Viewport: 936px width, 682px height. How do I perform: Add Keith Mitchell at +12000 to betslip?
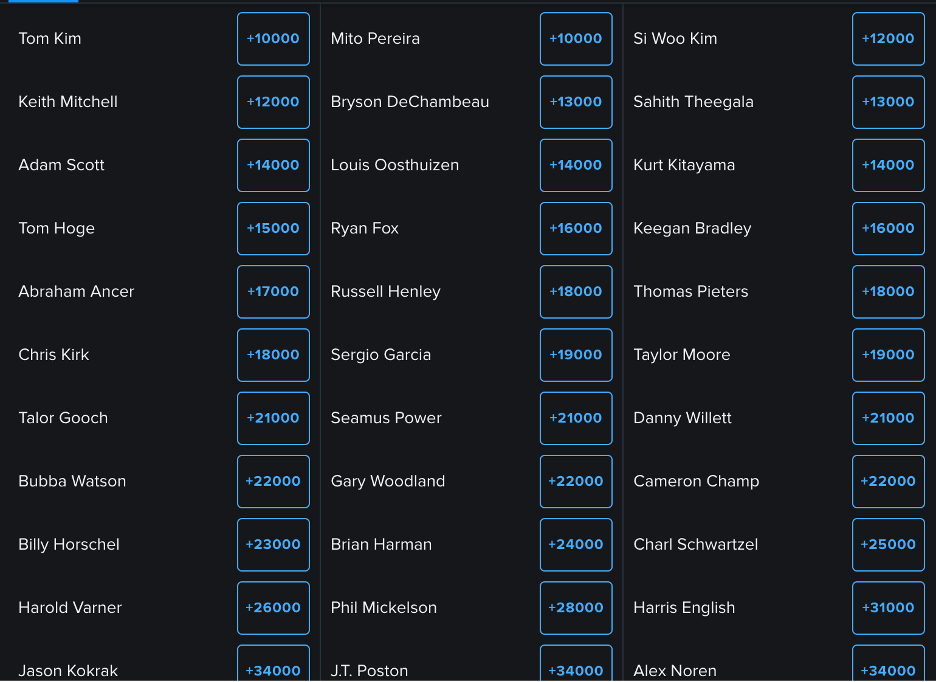tap(273, 102)
